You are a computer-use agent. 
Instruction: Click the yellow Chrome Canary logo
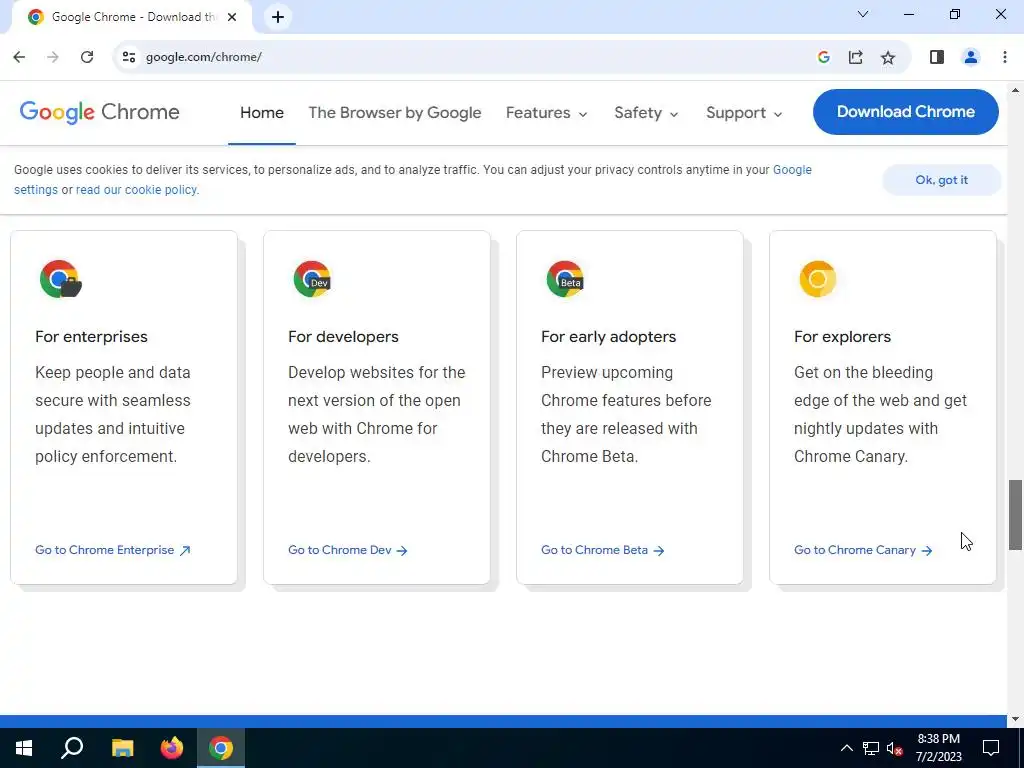[x=818, y=279]
